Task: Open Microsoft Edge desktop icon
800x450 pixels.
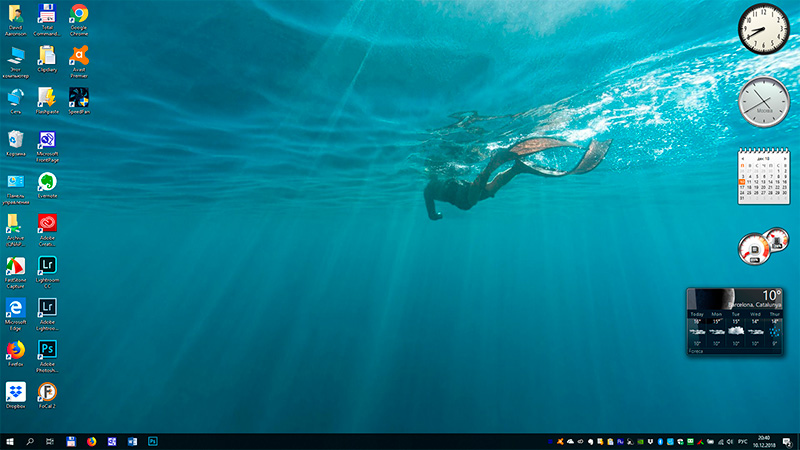Action: pyautogui.click(x=15, y=307)
